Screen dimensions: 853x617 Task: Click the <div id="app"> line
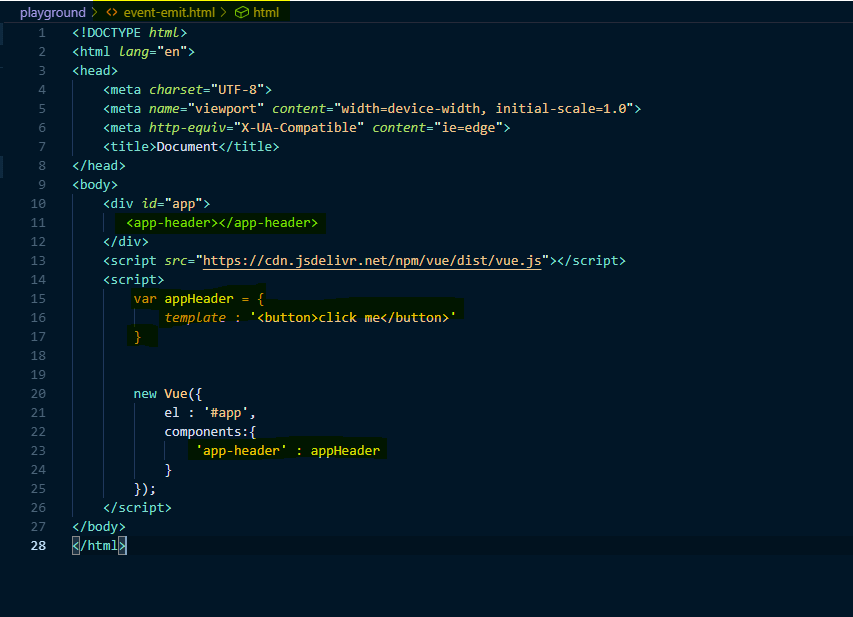click(x=156, y=203)
